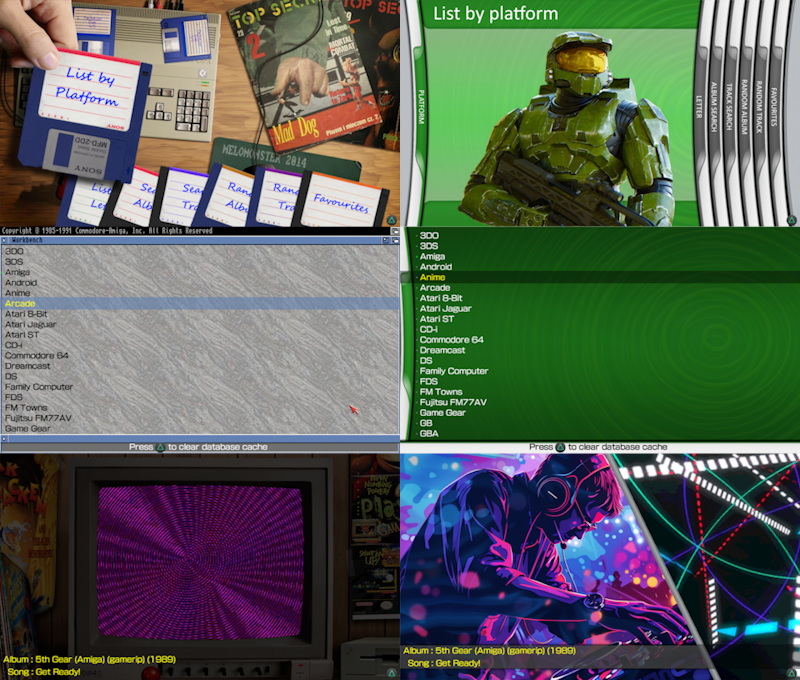
Task: Select 'Game Gear' in the green platform list
Action: click(x=442, y=413)
